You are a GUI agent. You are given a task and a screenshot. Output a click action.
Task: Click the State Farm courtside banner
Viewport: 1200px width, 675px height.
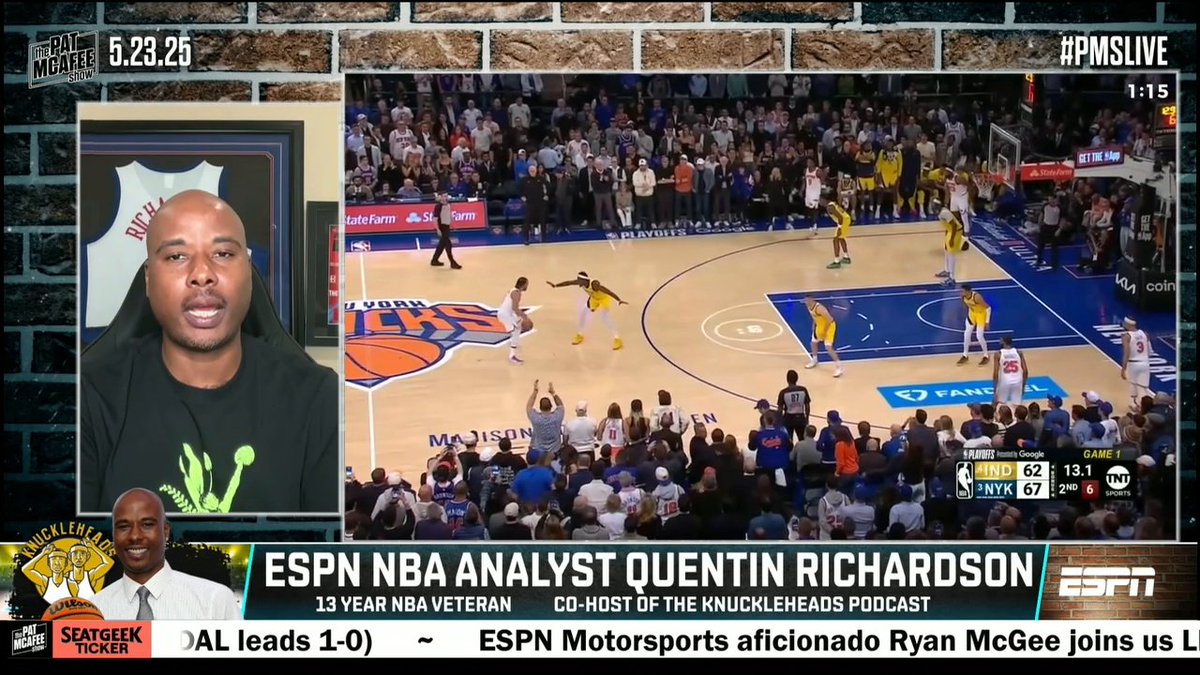(416, 217)
